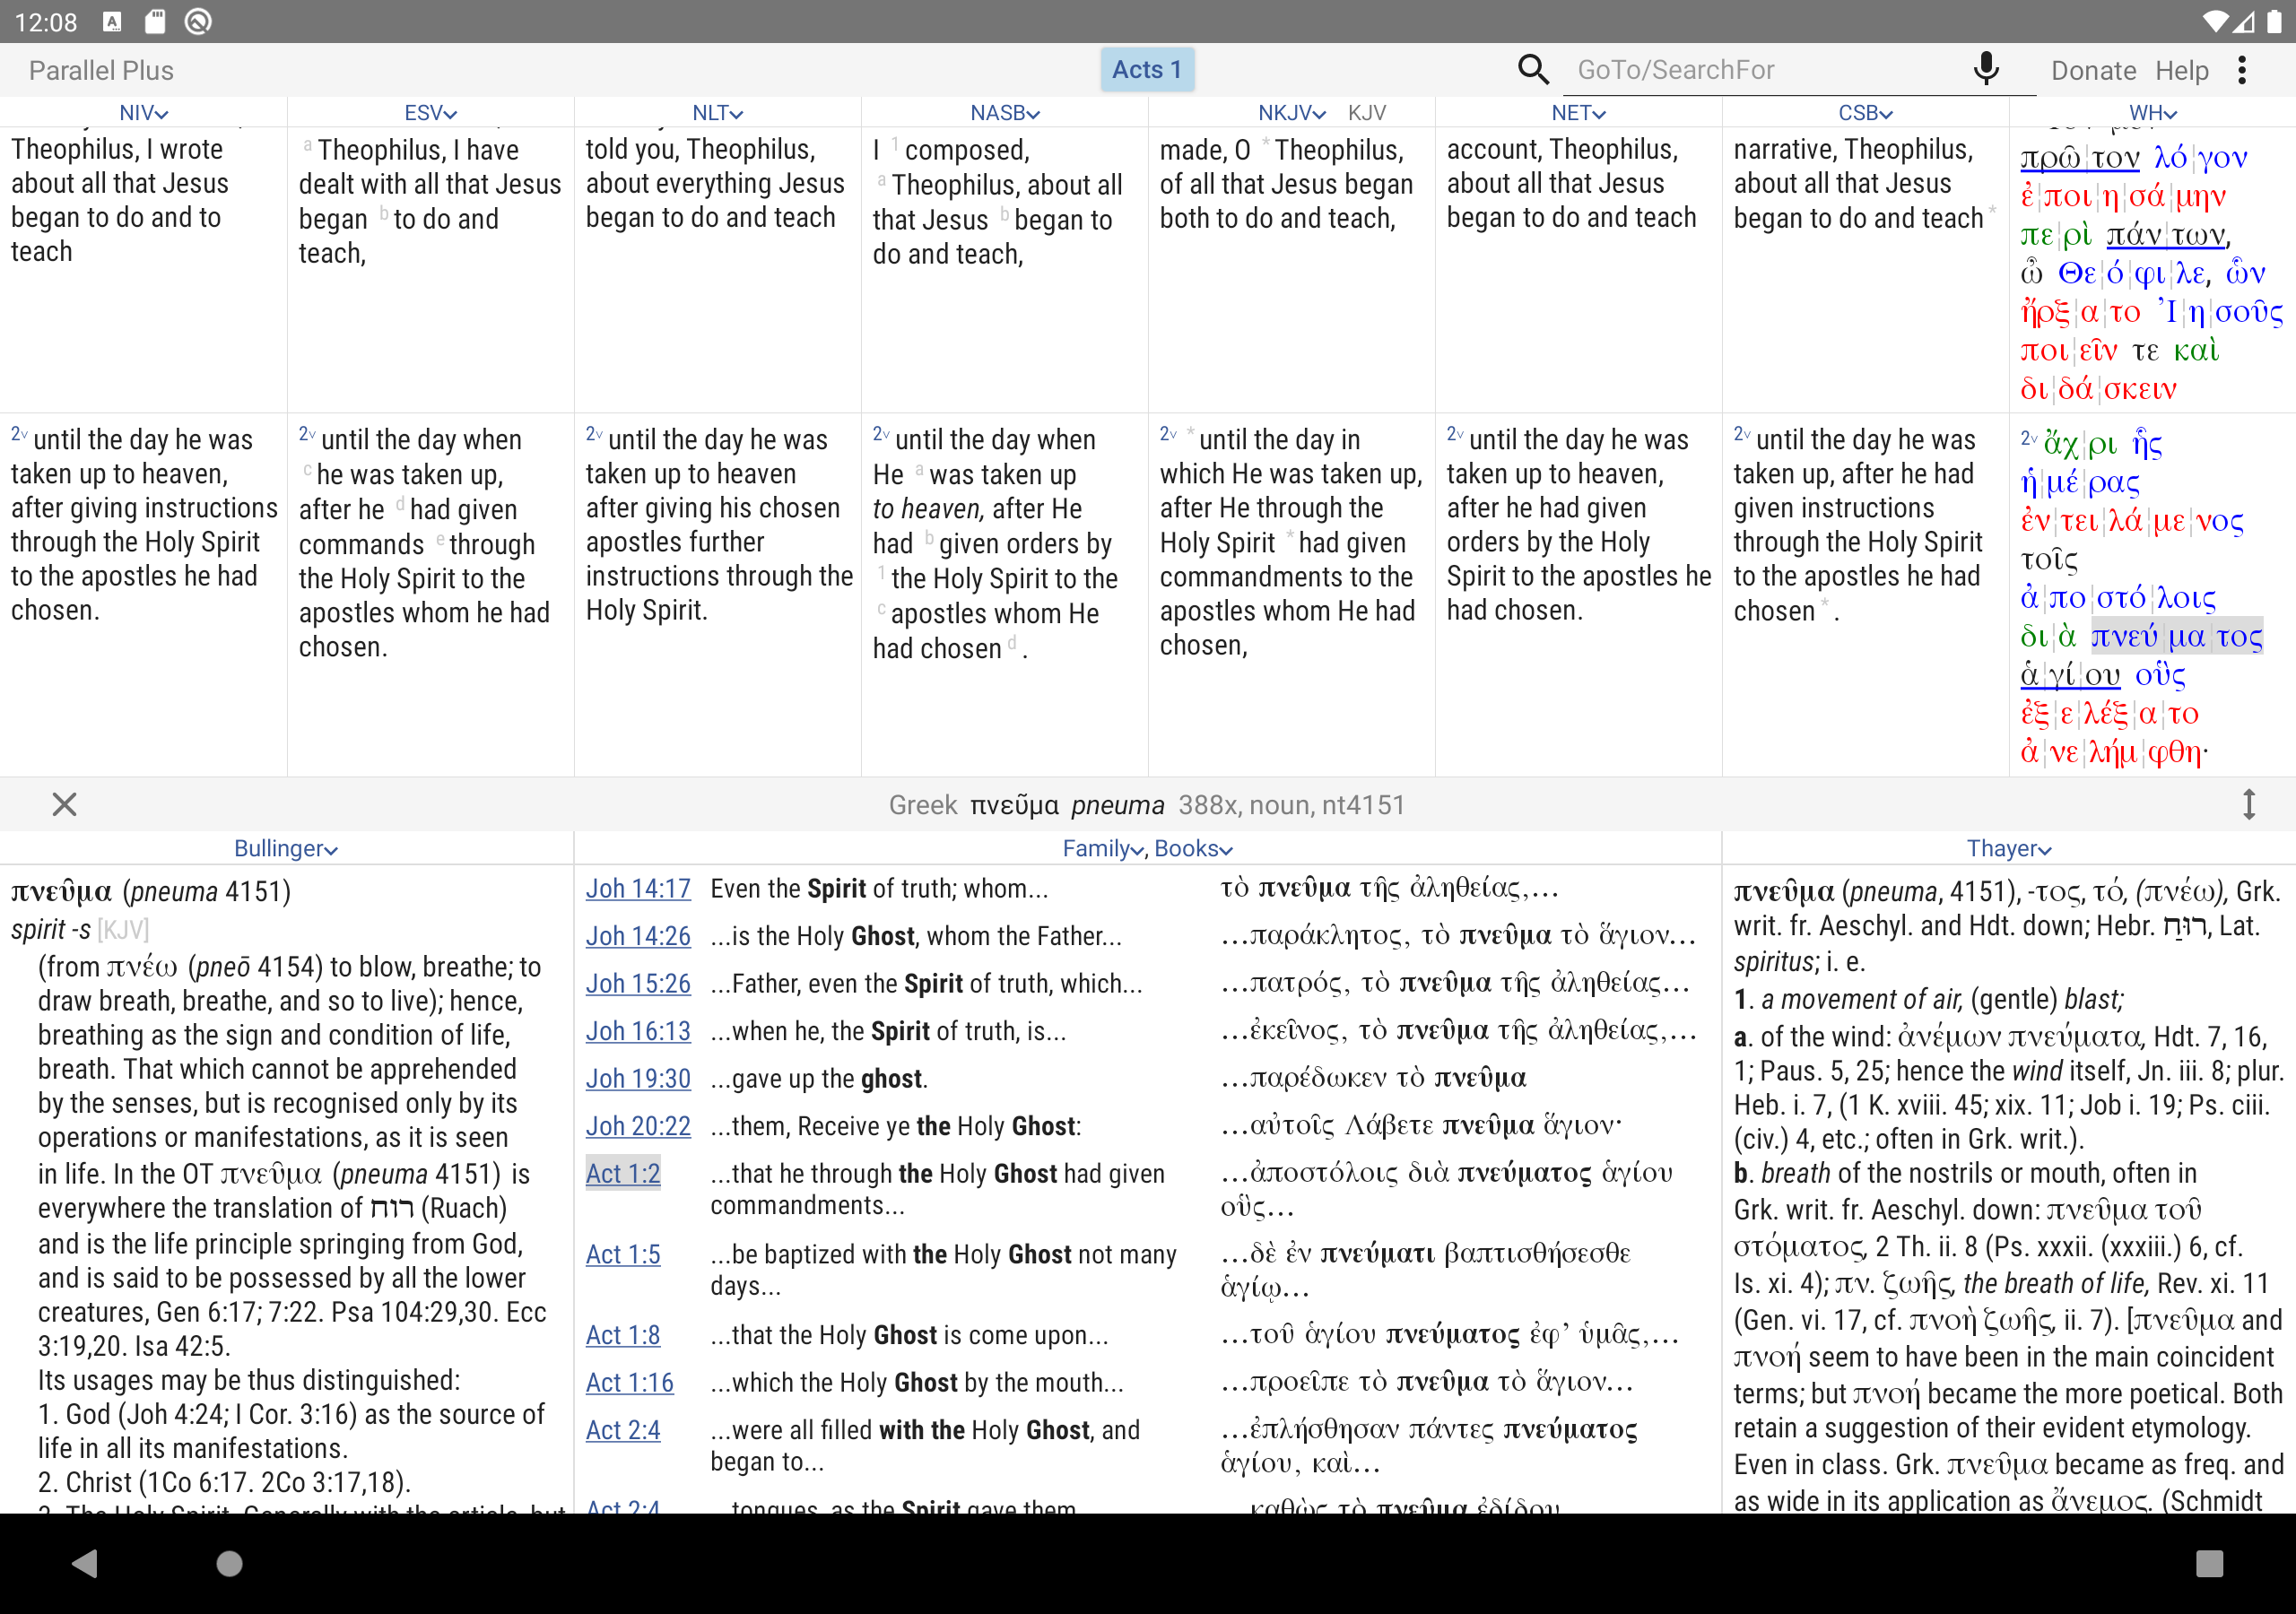The width and height of the screenshot is (2296, 1614).
Task: Open the WH Greek text dropdown
Action: (x=2152, y=113)
